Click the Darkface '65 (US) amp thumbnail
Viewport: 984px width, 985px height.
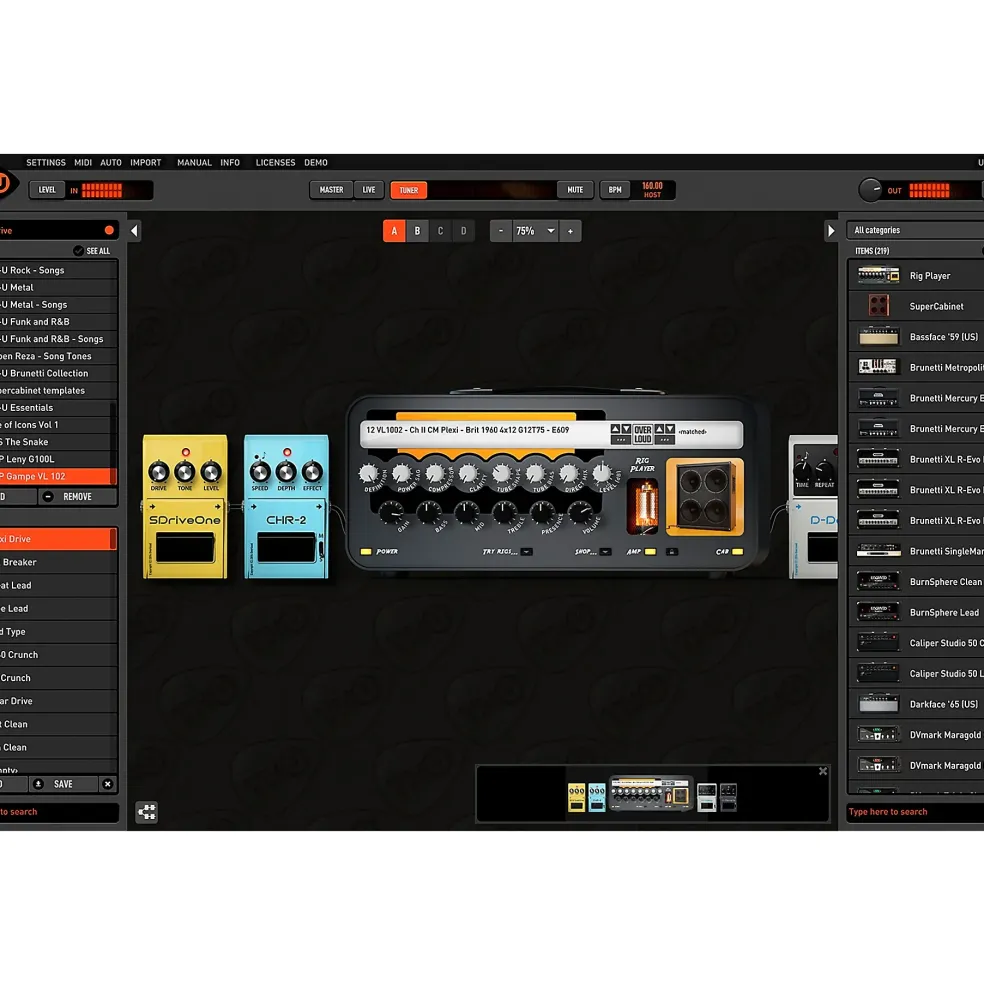[878, 704]
